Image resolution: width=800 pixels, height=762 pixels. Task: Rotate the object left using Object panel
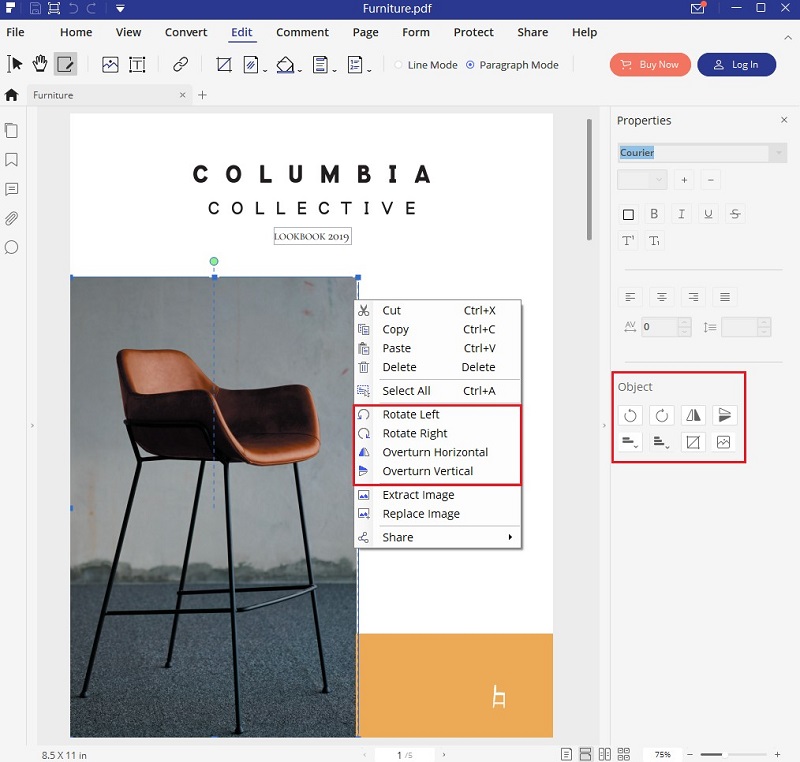[630, 415]
